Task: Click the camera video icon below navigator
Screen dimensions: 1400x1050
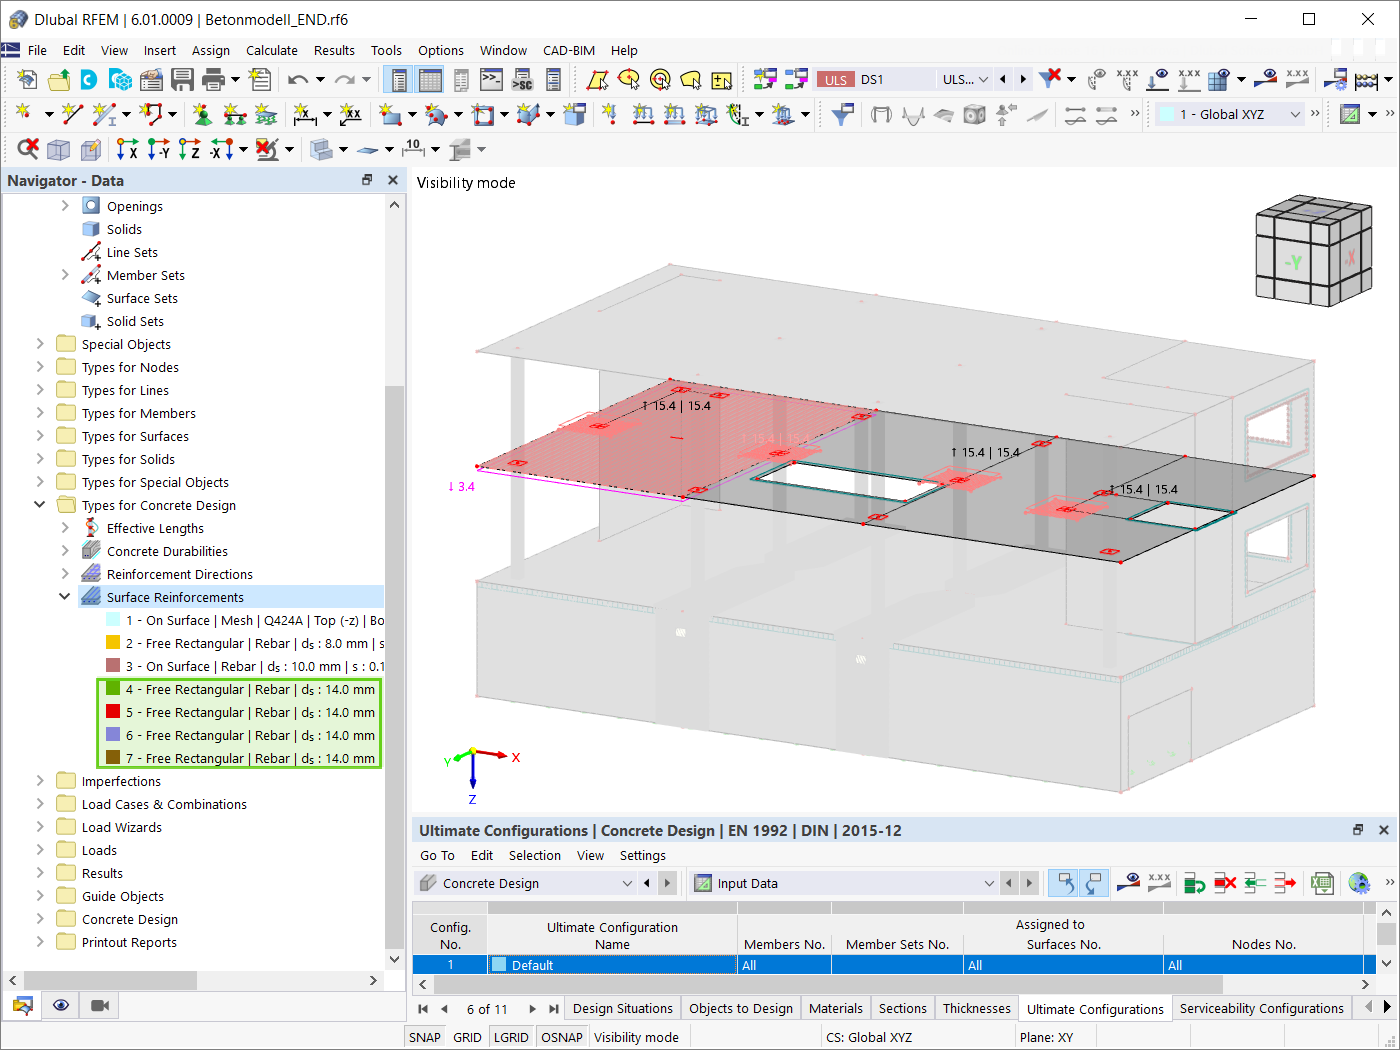Action: point(100,1005)
